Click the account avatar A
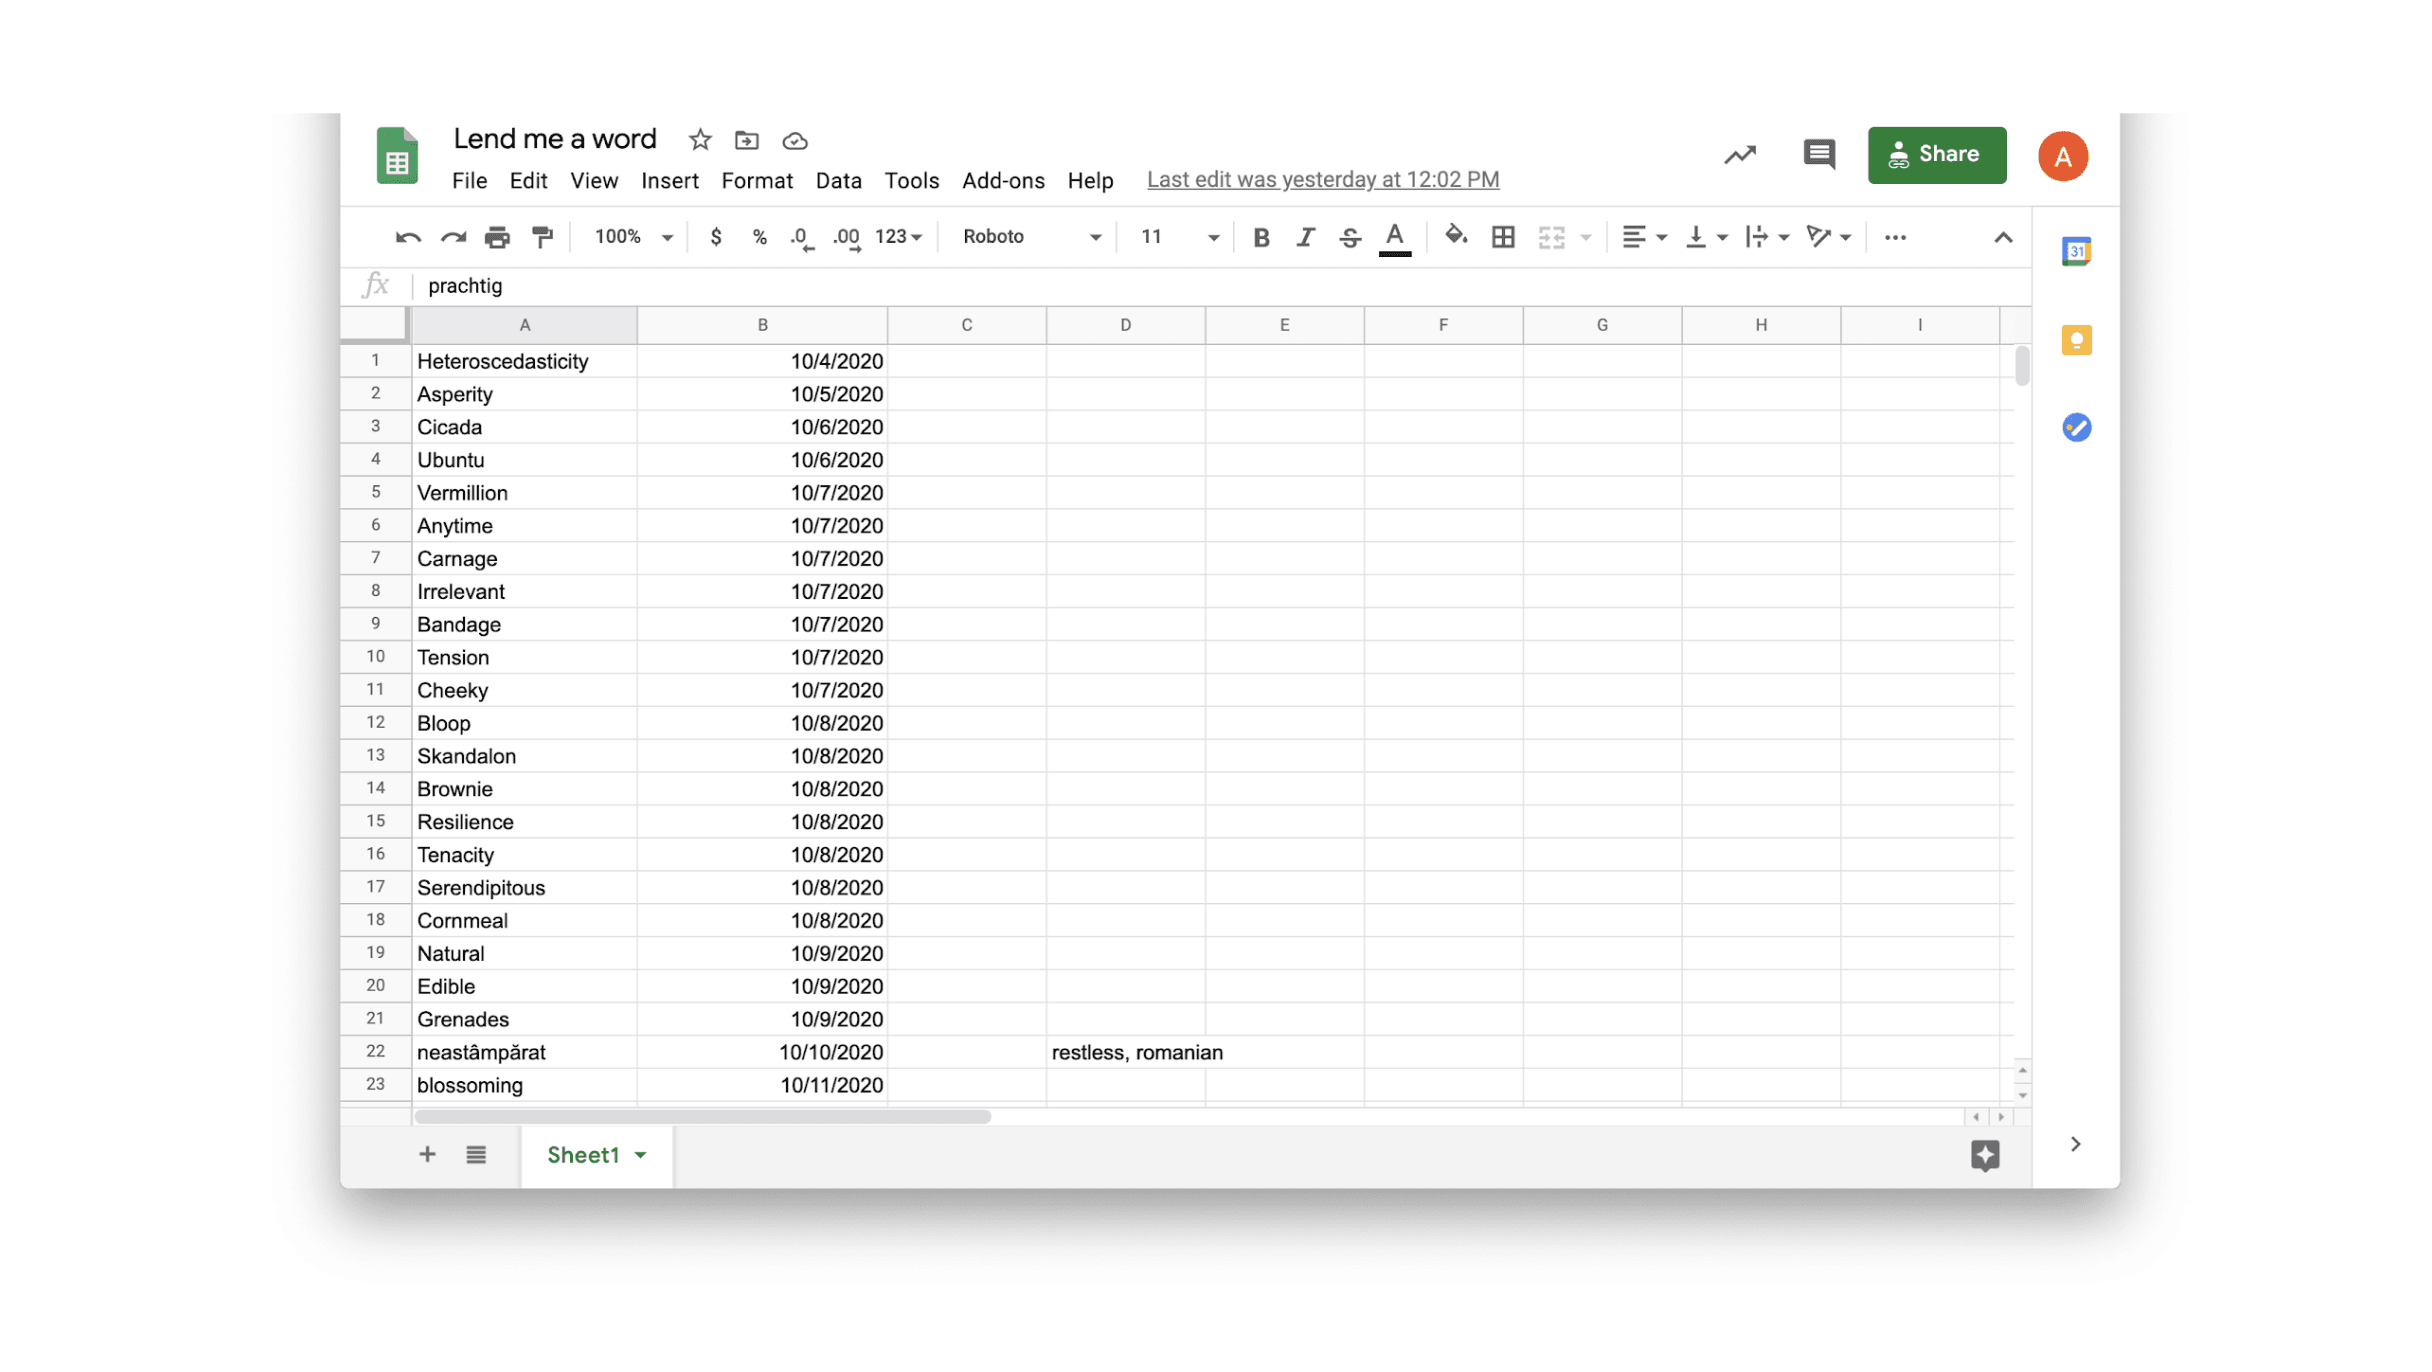This screenshot has height=1372, width=2432. coord(2063,156)
